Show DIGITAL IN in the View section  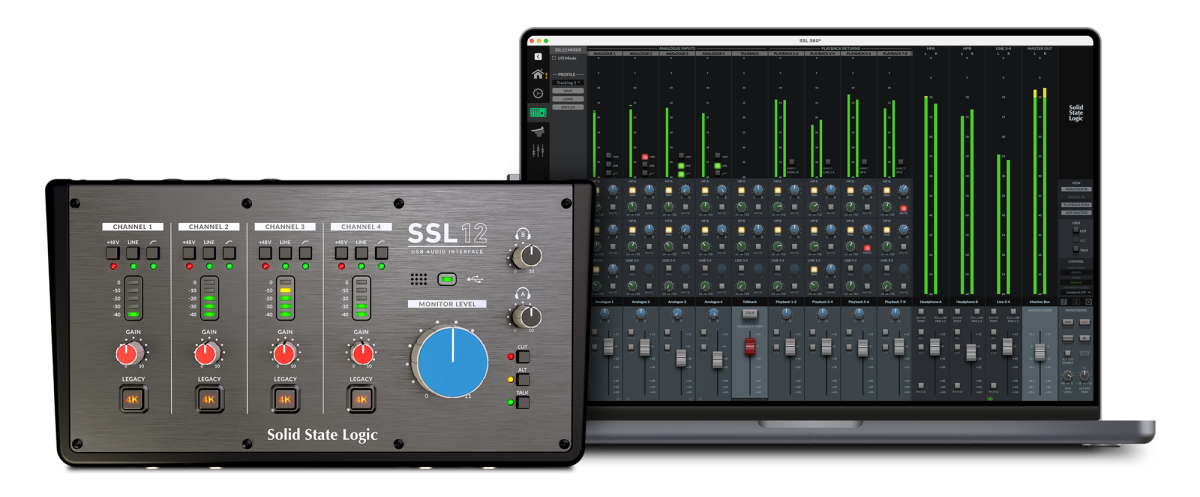(1076, 197)
